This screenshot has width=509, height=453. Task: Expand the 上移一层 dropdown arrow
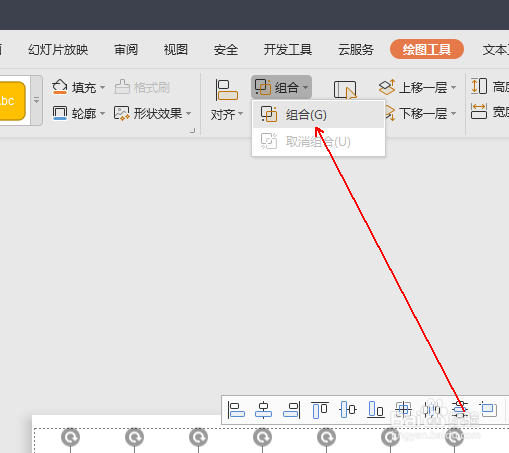click(454, 88)
